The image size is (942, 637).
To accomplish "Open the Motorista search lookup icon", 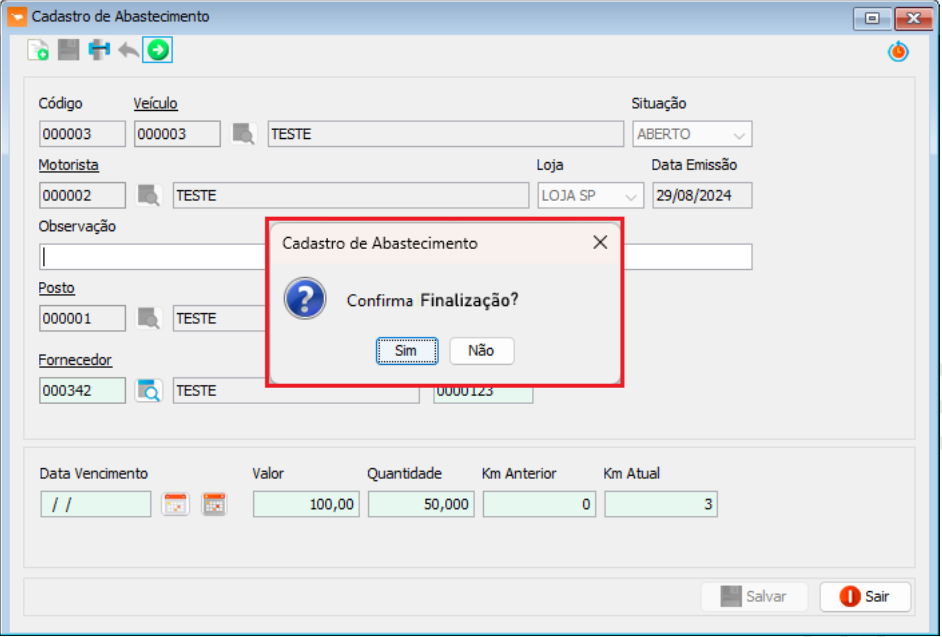I will coord(149,196).
